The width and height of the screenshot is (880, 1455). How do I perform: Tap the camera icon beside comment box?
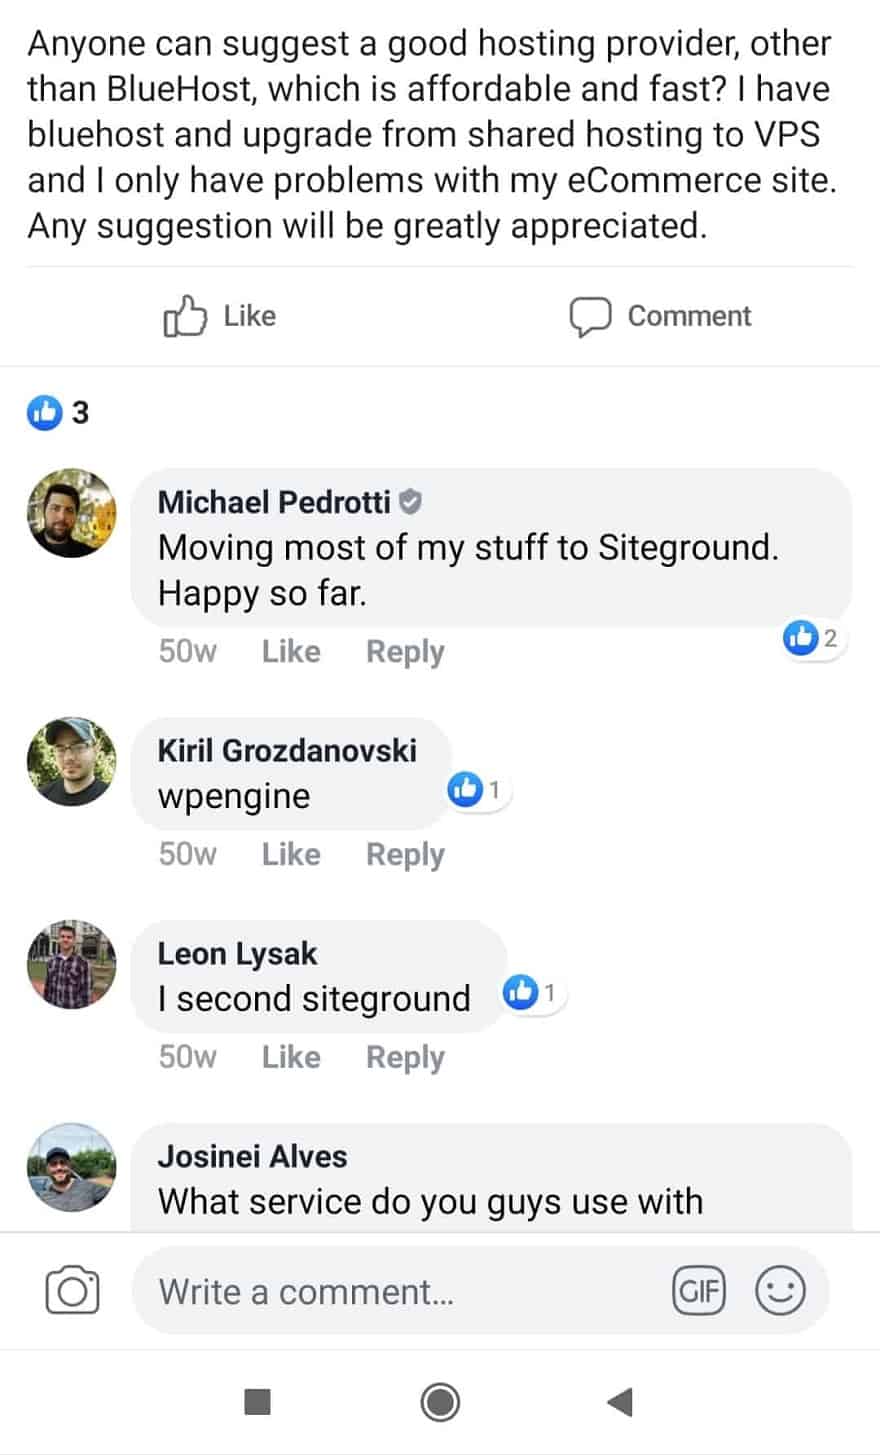(x=72, y=1290)
